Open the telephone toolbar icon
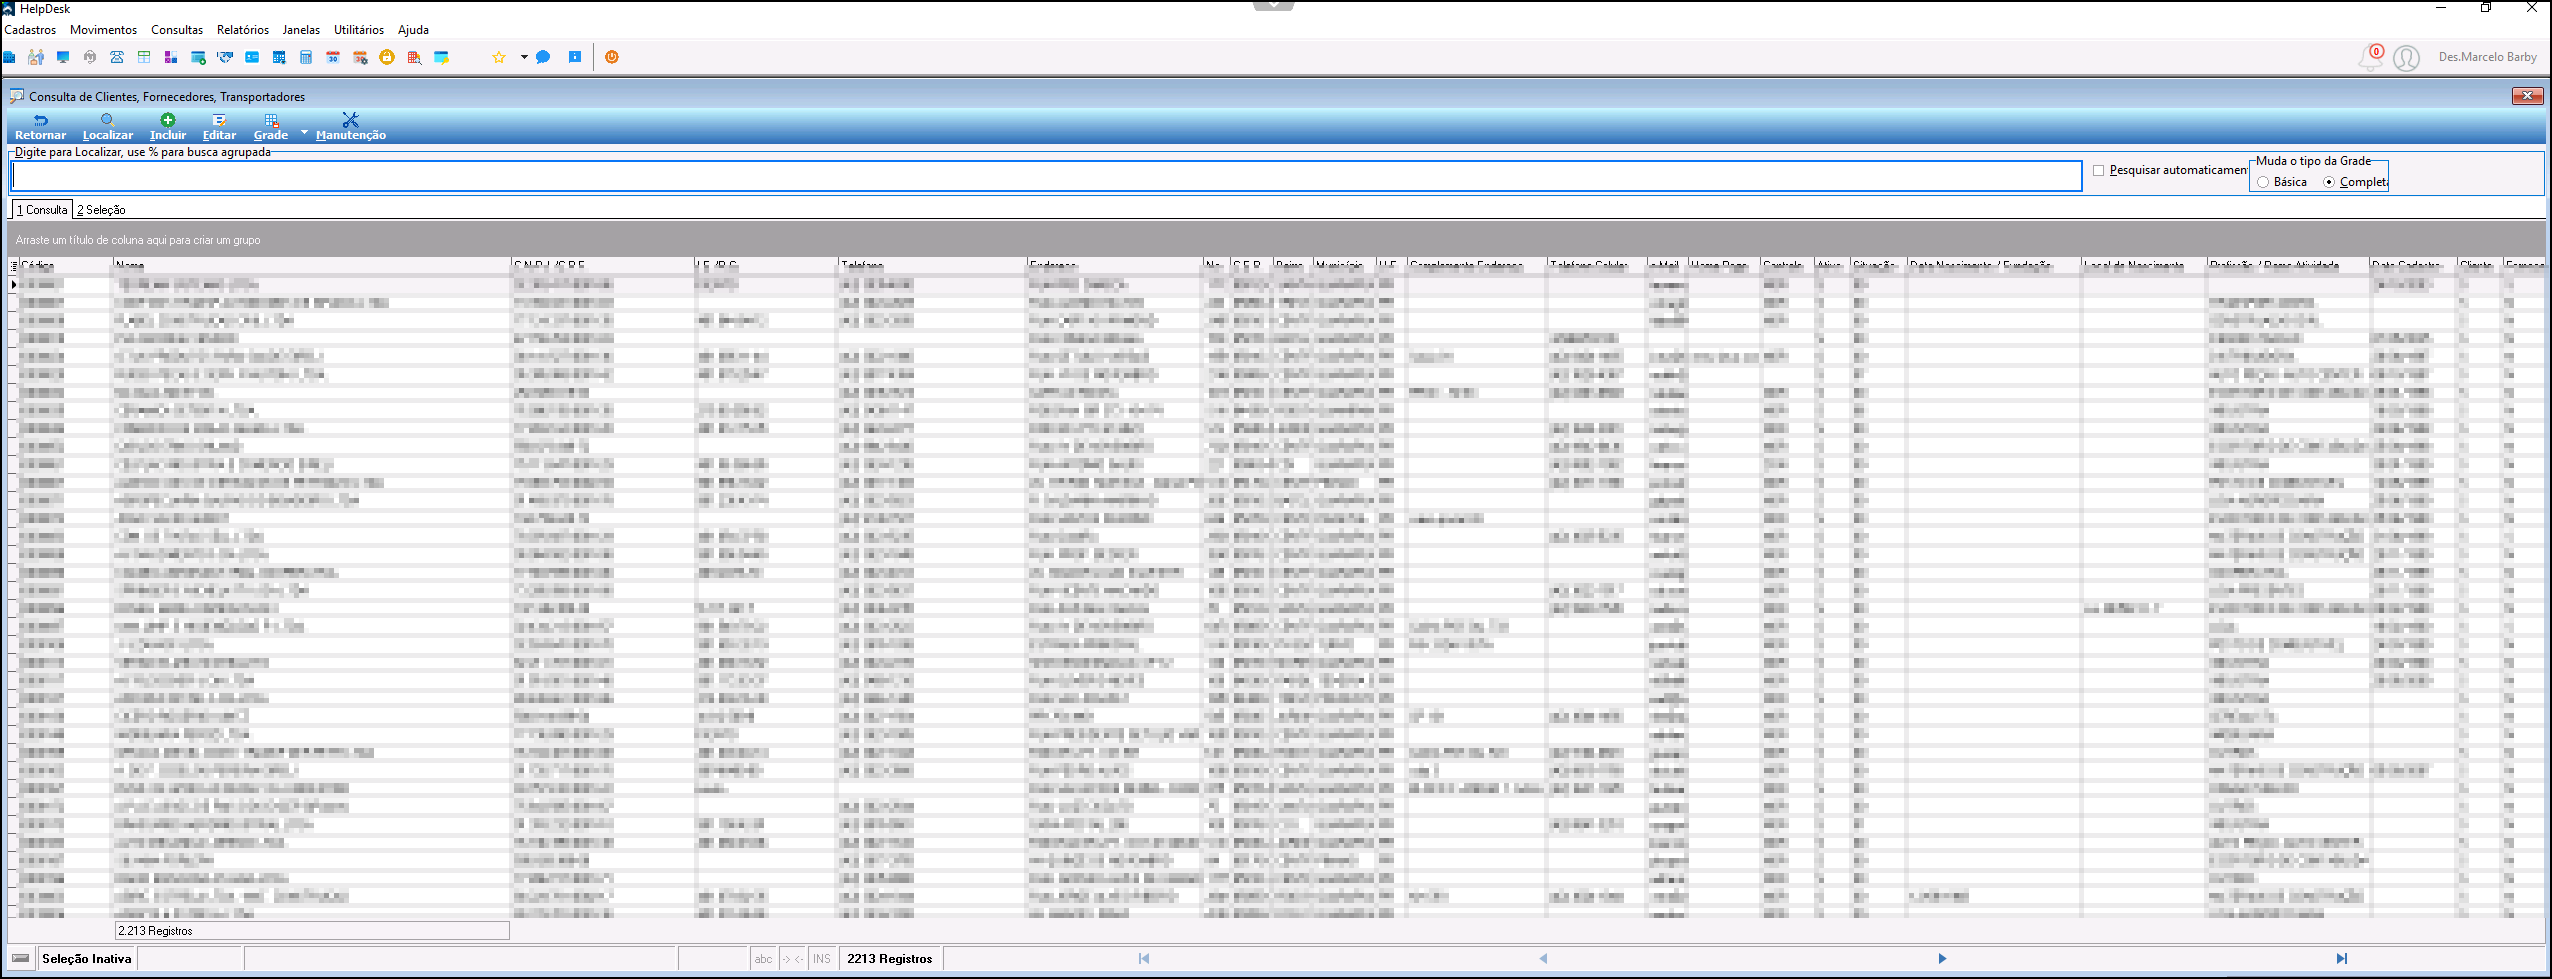The height and width of the screenshot is (979, 2552). tap(117, 57)
